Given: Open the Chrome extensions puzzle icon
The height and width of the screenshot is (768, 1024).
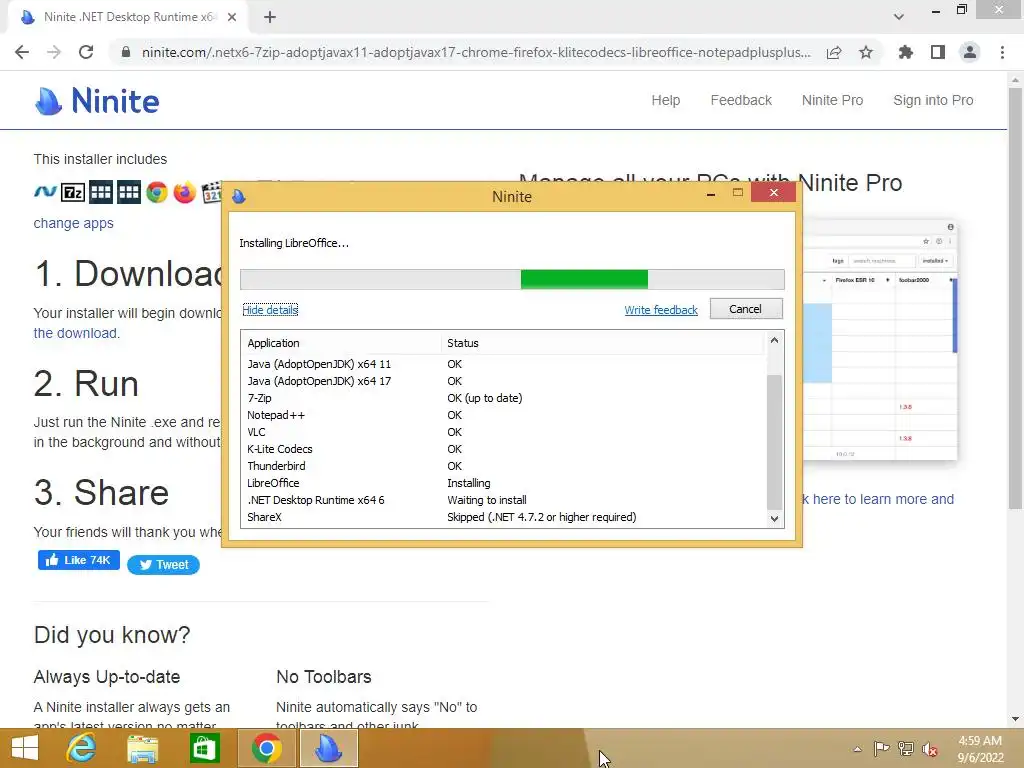Looking at the screenshot, I should 906,52.
